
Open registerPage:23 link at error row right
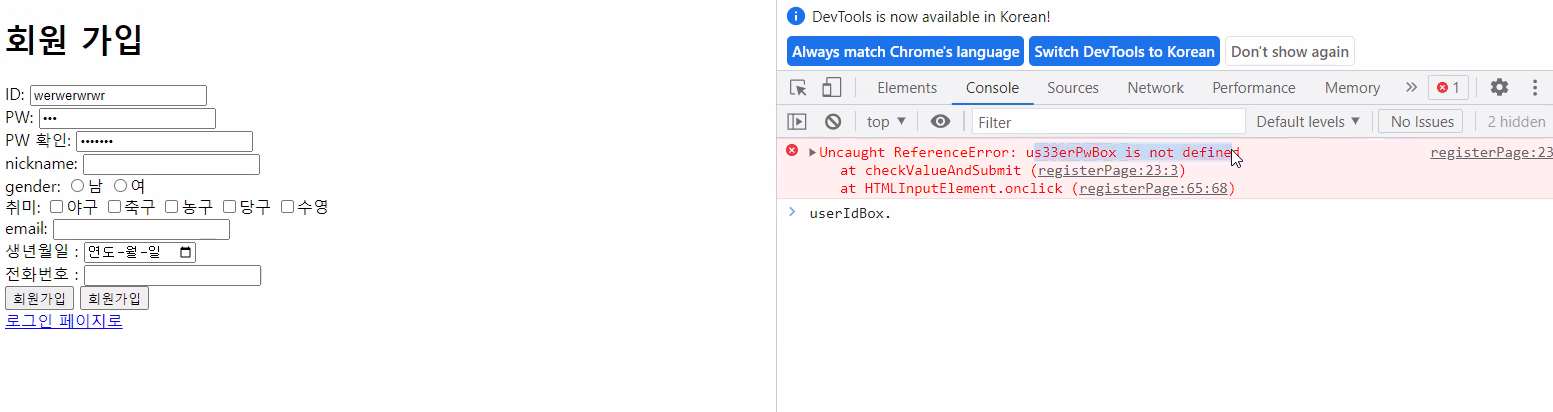(x=1491, y=153)
